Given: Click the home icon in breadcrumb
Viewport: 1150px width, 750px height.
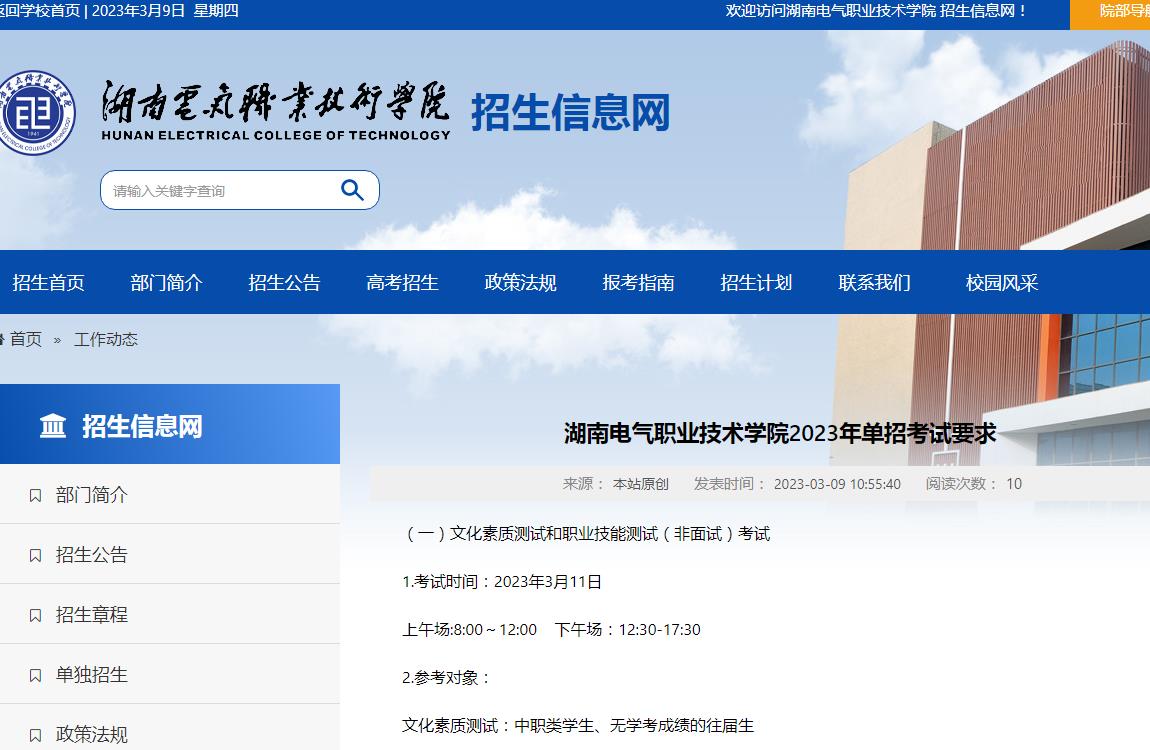Looking at the screenshot, I should 1,339.
